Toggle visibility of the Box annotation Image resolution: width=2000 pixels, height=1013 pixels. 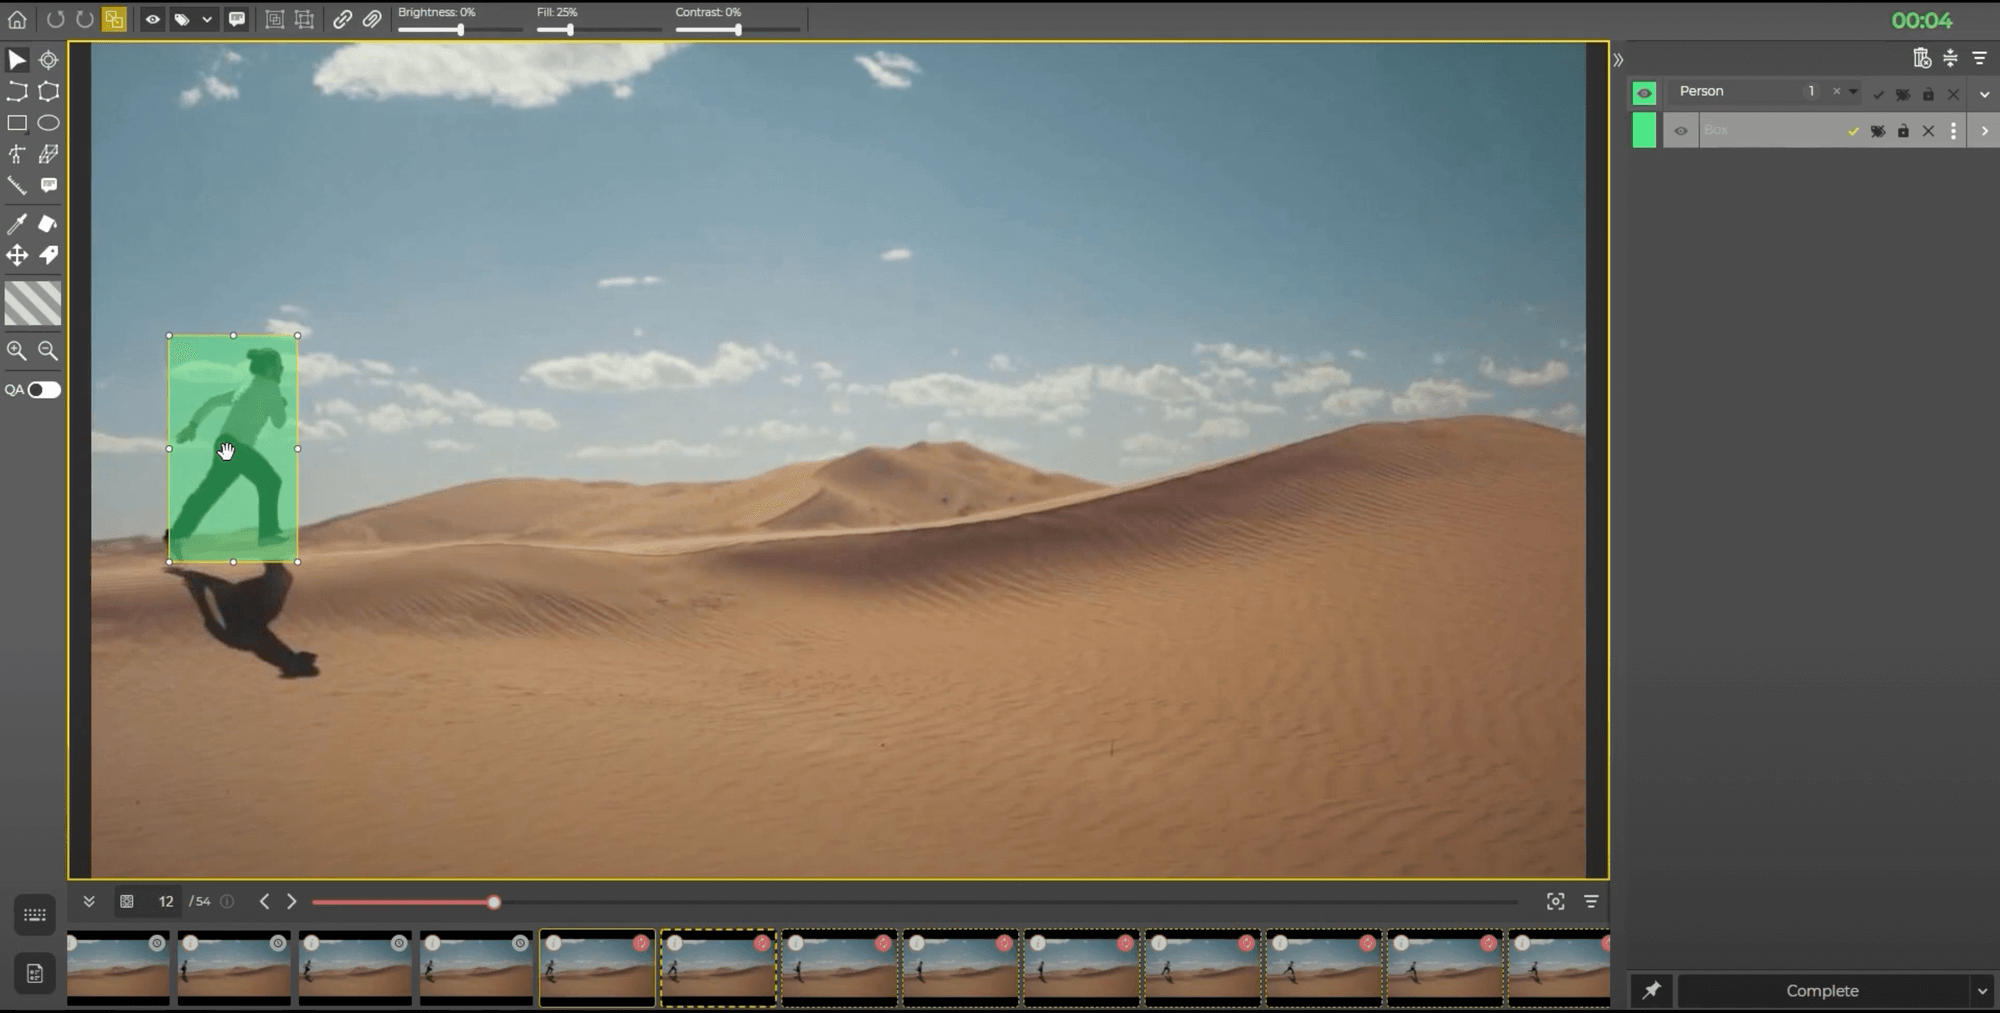1682,130
